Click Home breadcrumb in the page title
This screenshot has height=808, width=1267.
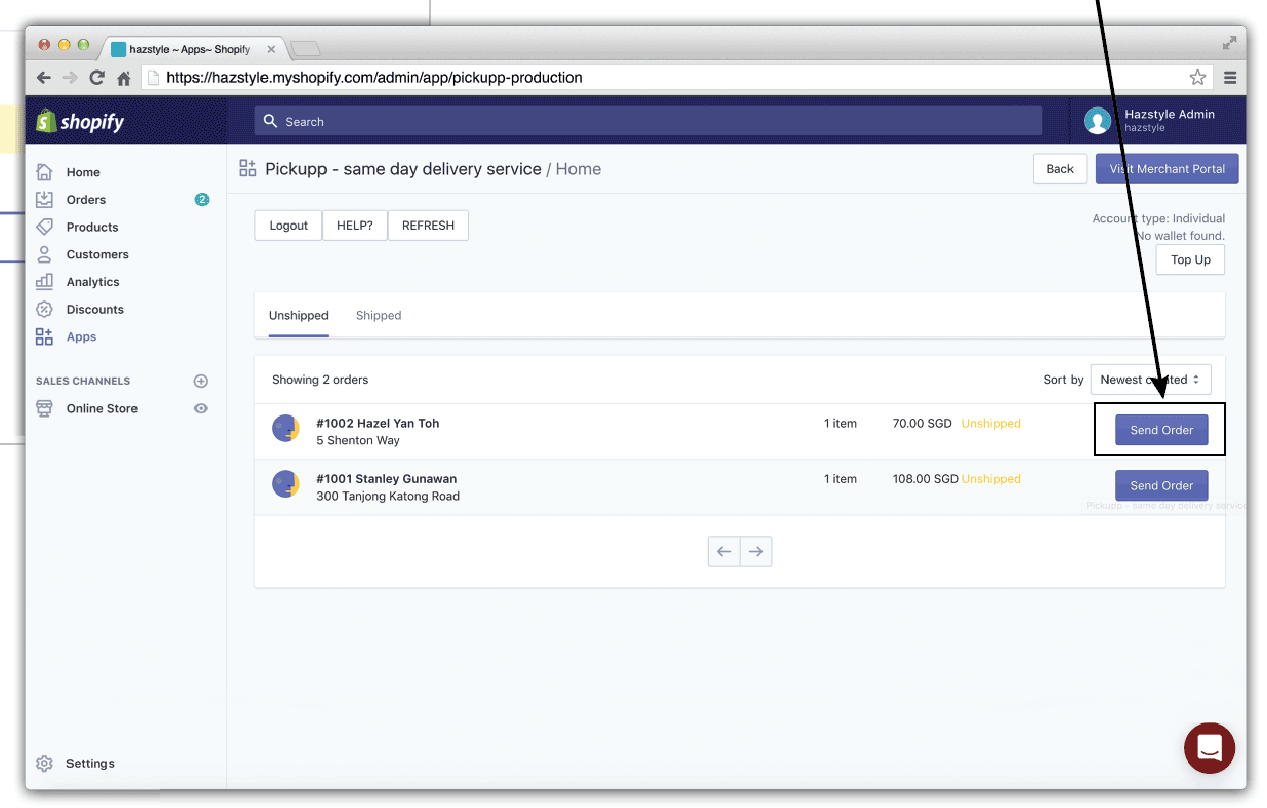[x=578, y=169]
